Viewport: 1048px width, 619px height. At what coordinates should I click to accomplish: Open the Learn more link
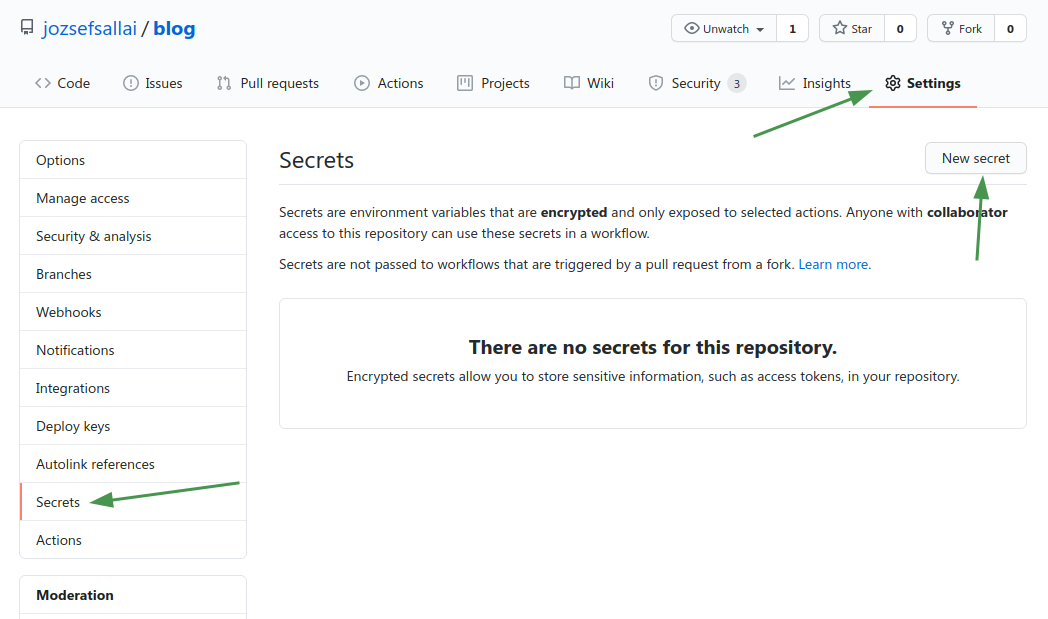point(832,264)
